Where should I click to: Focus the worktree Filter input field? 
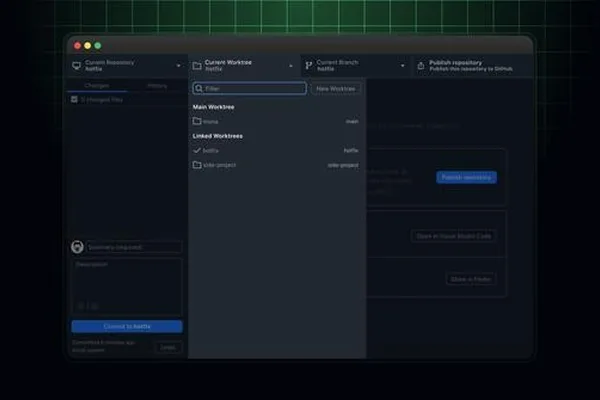pos(249,88)
